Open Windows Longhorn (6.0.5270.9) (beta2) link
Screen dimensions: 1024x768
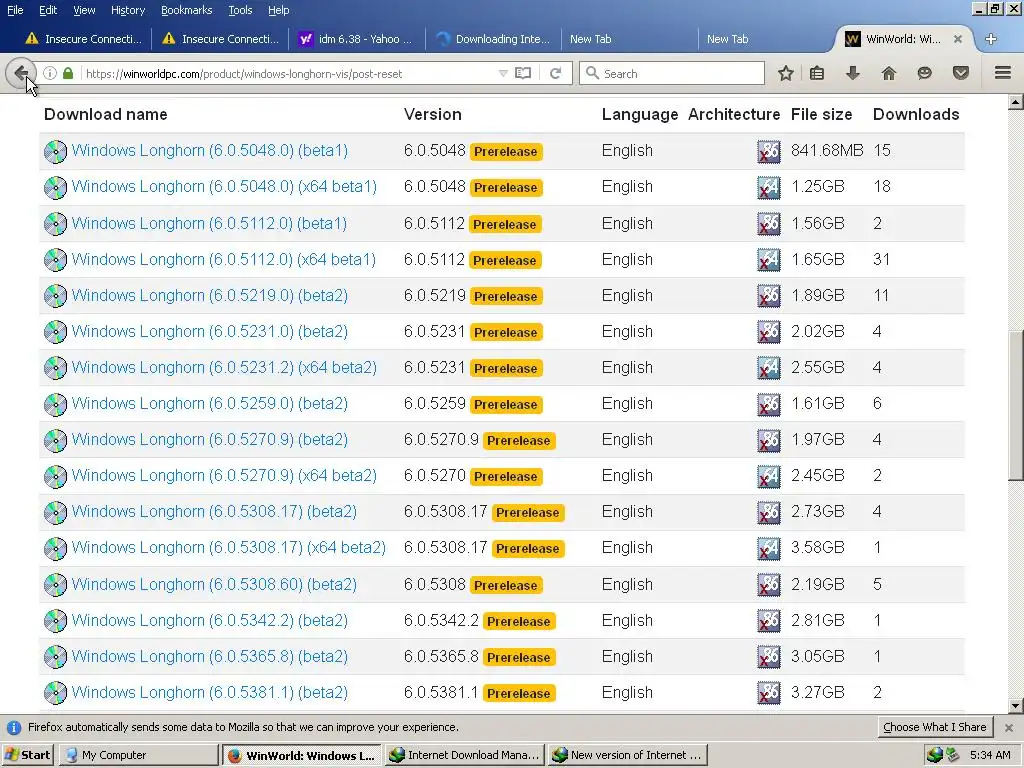(210, 440)
